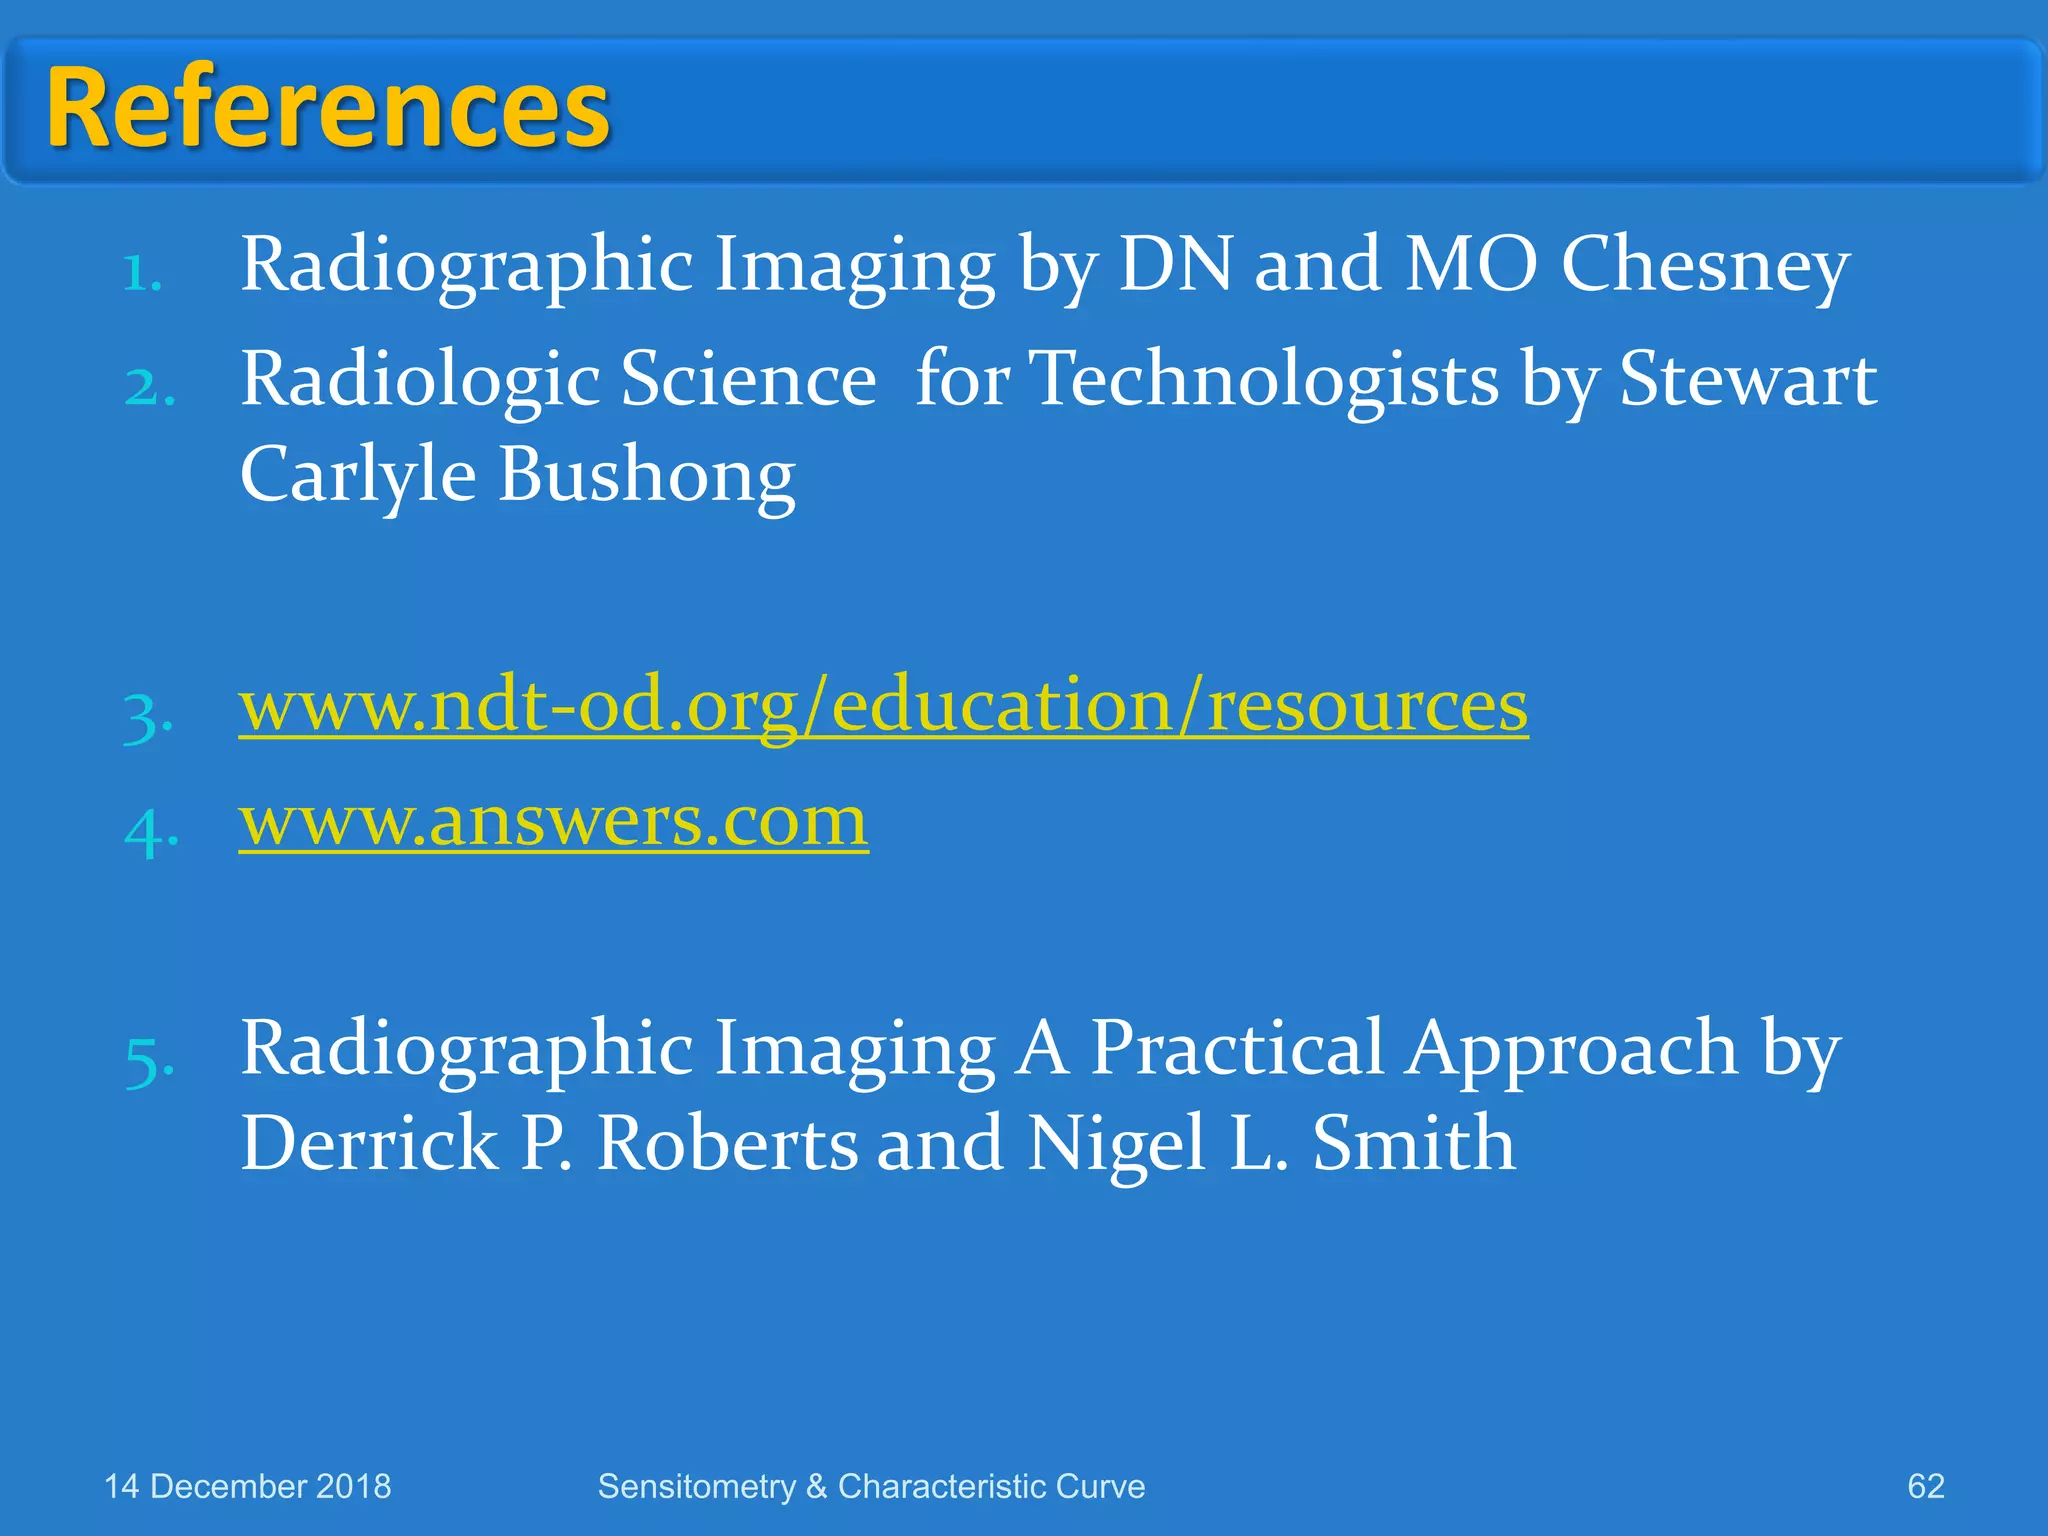Click the Radiologic Science for Technologists reference

(1057, 380)
